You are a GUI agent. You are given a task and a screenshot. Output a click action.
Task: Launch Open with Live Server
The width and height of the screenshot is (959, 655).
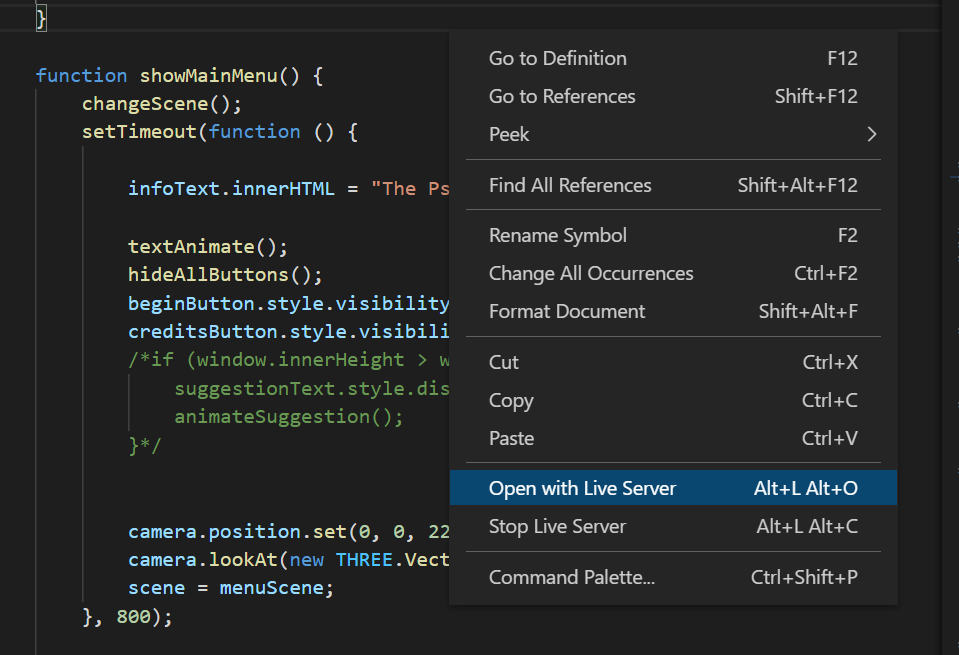(x=673, y=488)
